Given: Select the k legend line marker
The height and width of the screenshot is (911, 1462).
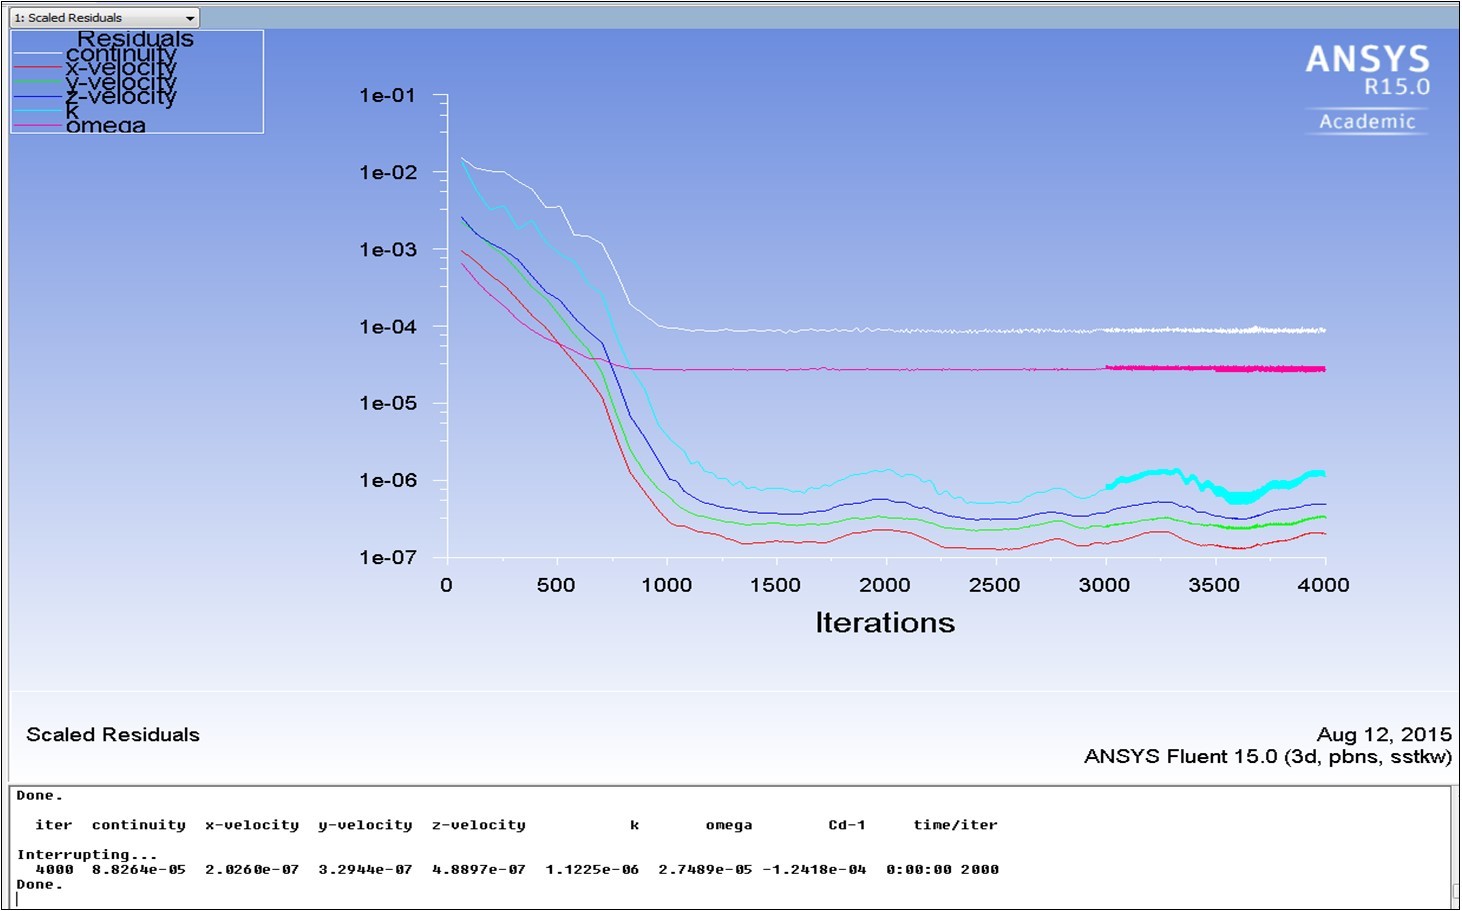Looking at the screenshot, I should pyautogui.click(x=38, y=110).
